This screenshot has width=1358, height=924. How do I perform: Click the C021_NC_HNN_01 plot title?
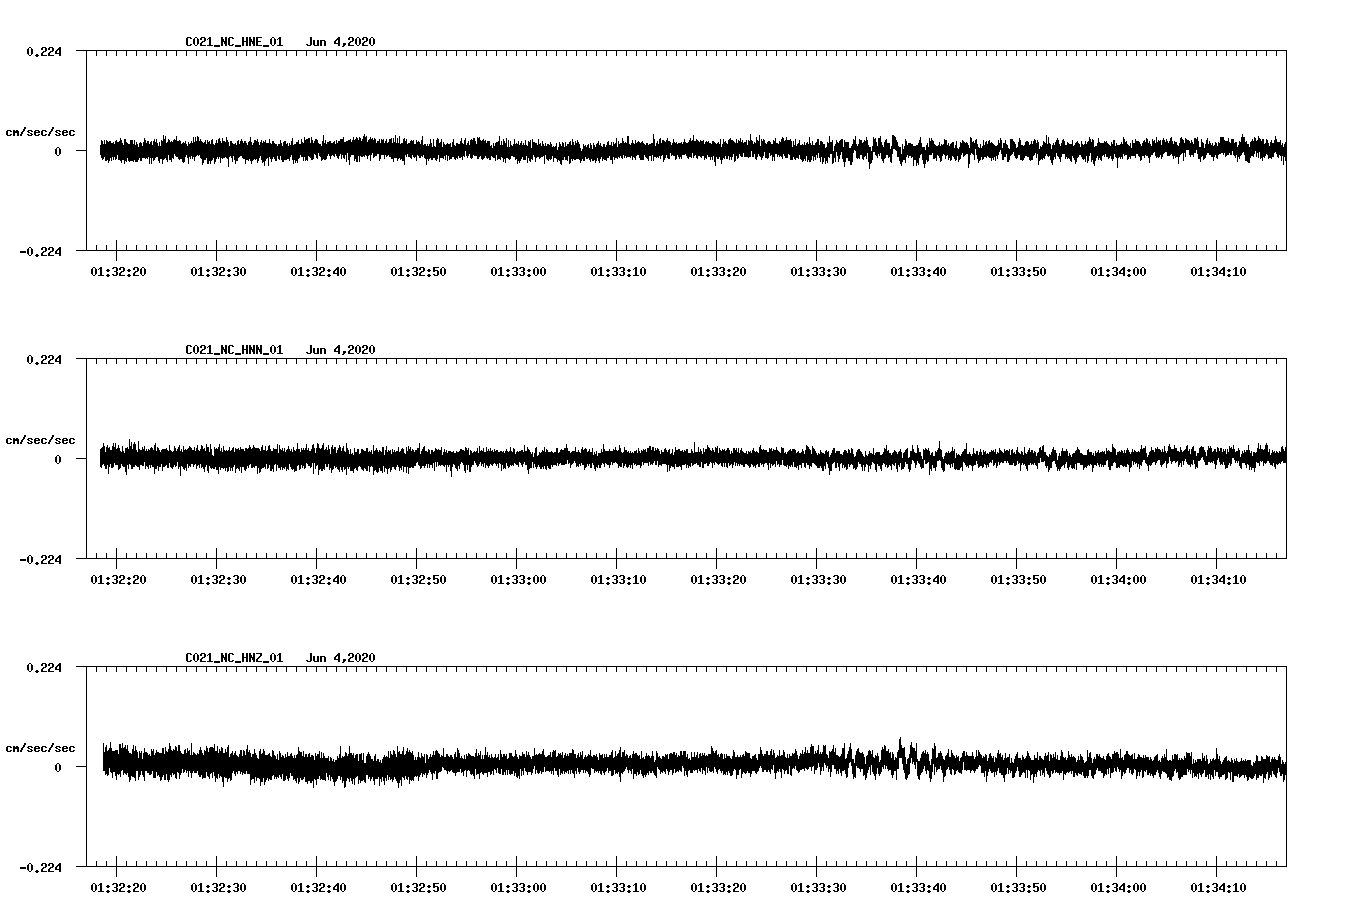point(234,350)
